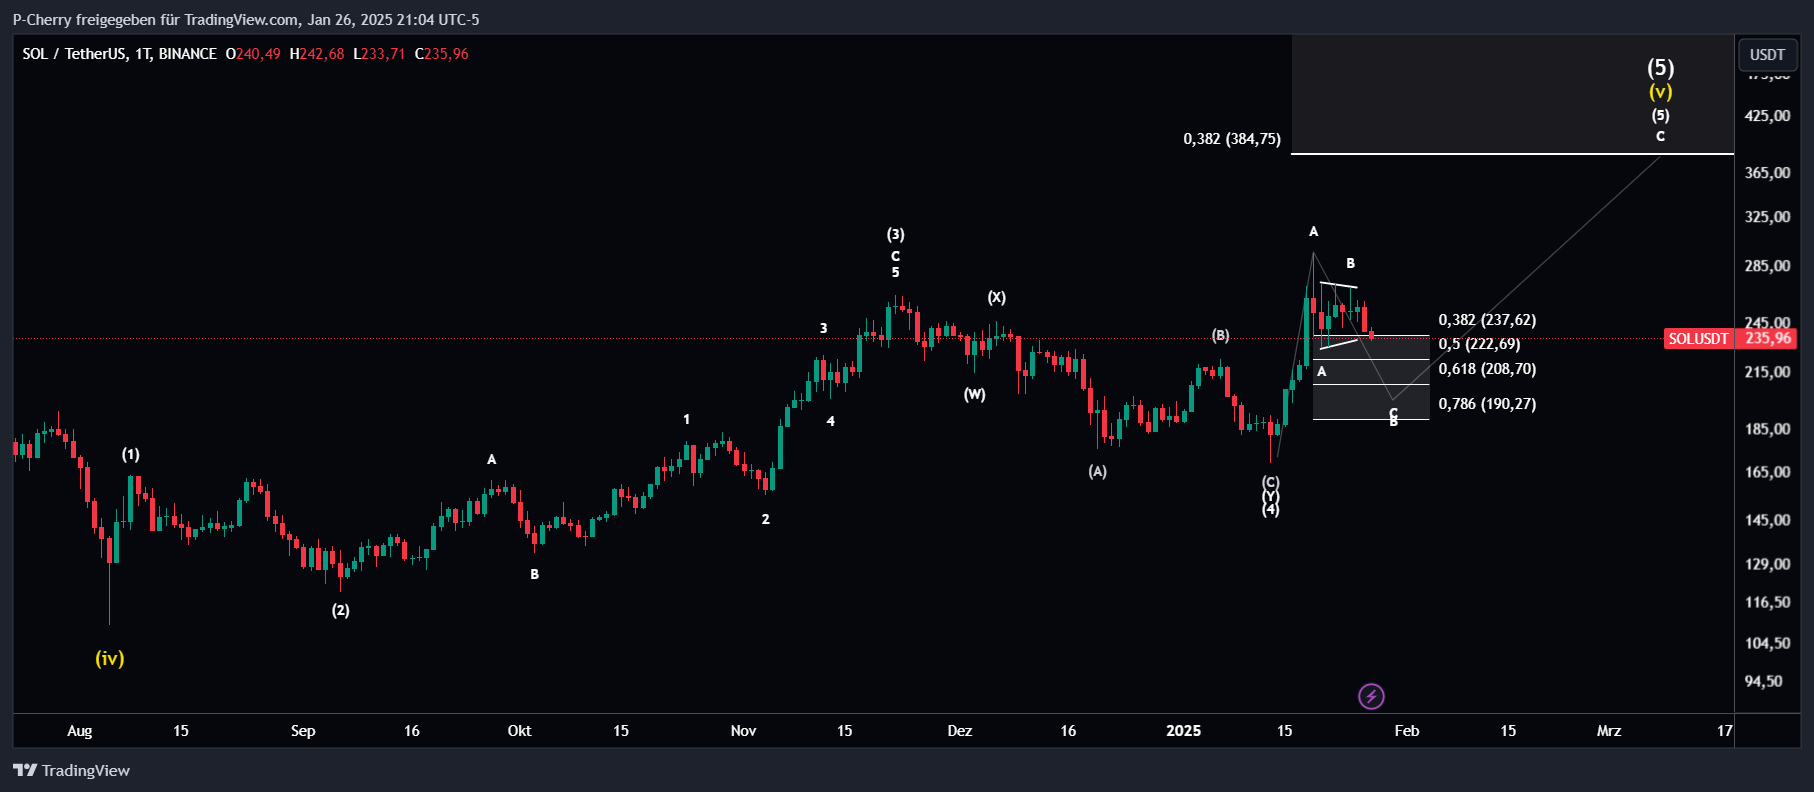Click the white 384,75 horizontal target line
The image size is (1814, 792).
click(1512, 154)
